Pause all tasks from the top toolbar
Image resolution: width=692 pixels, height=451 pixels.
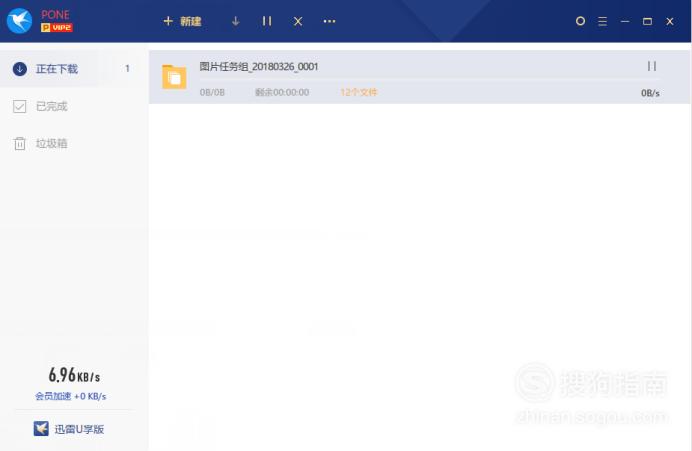[267, 21]
